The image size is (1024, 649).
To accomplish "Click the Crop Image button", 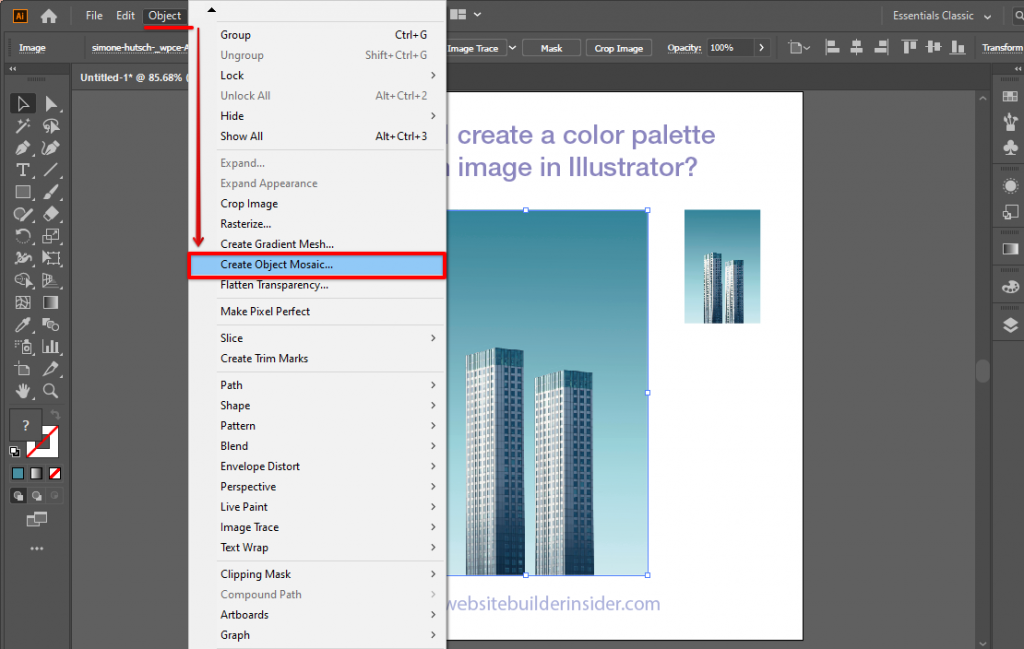I will [x=618, y=47].
